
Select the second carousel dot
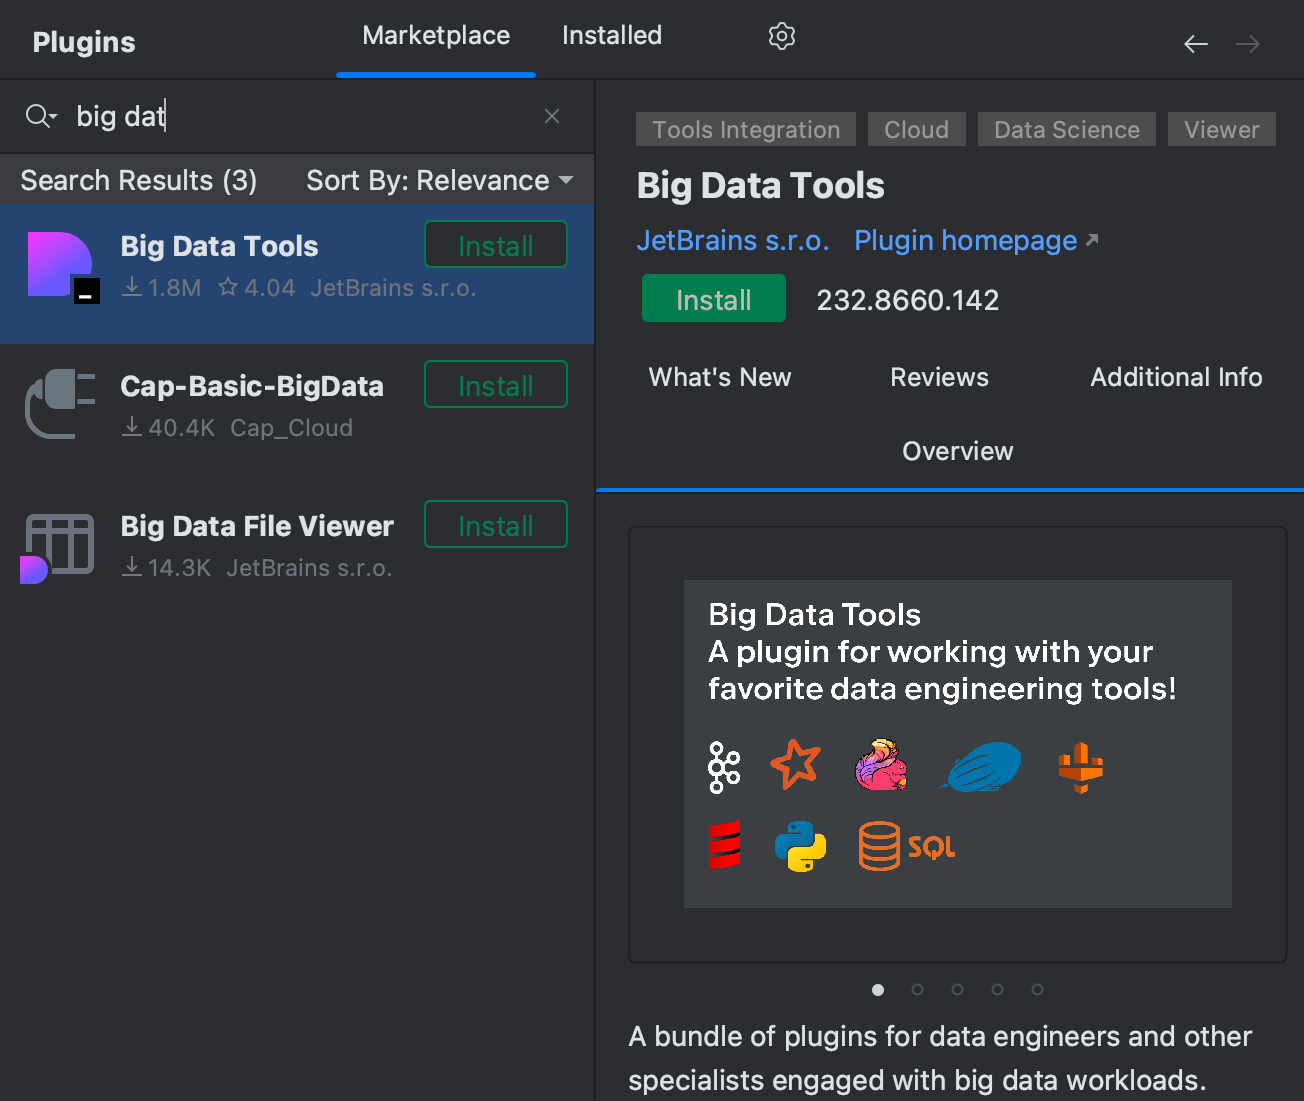click(x=917, y=989)
